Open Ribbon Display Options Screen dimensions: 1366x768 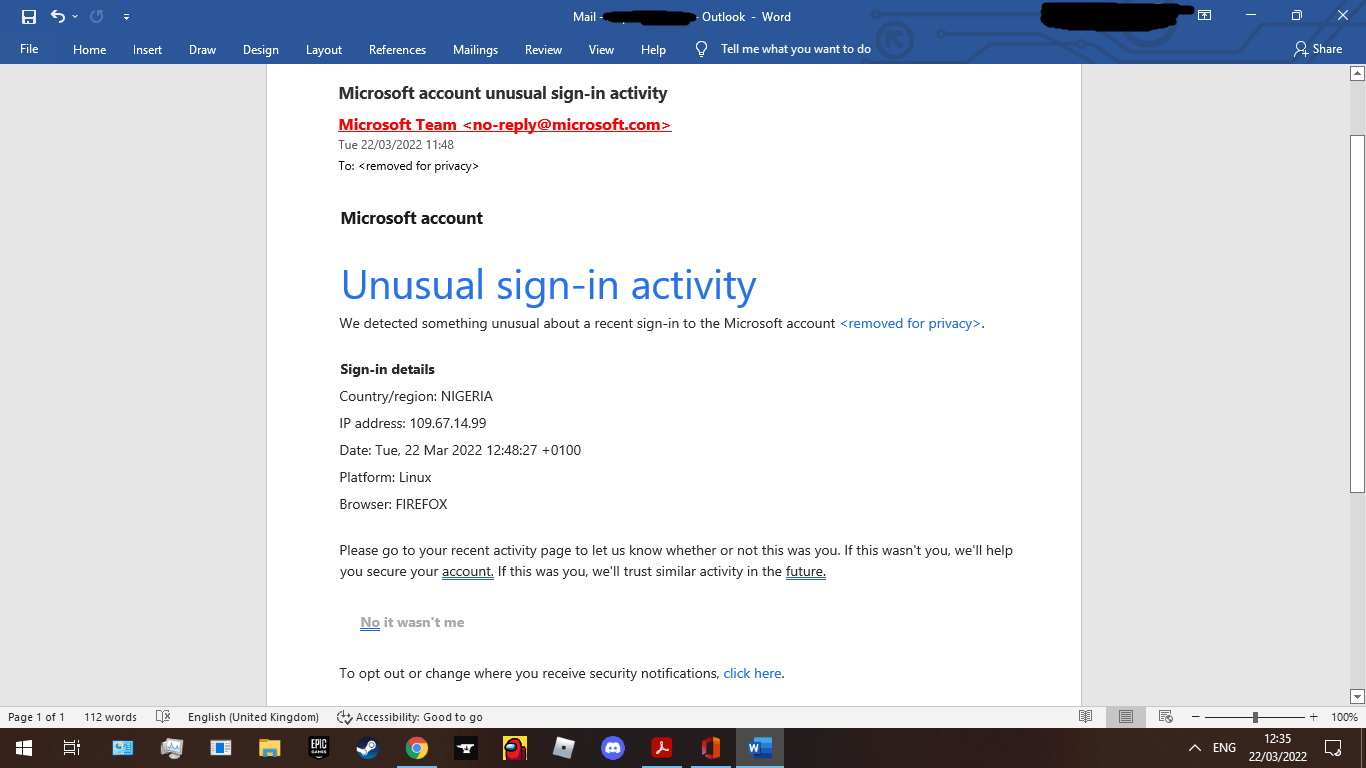click(x=1204, y=16)
